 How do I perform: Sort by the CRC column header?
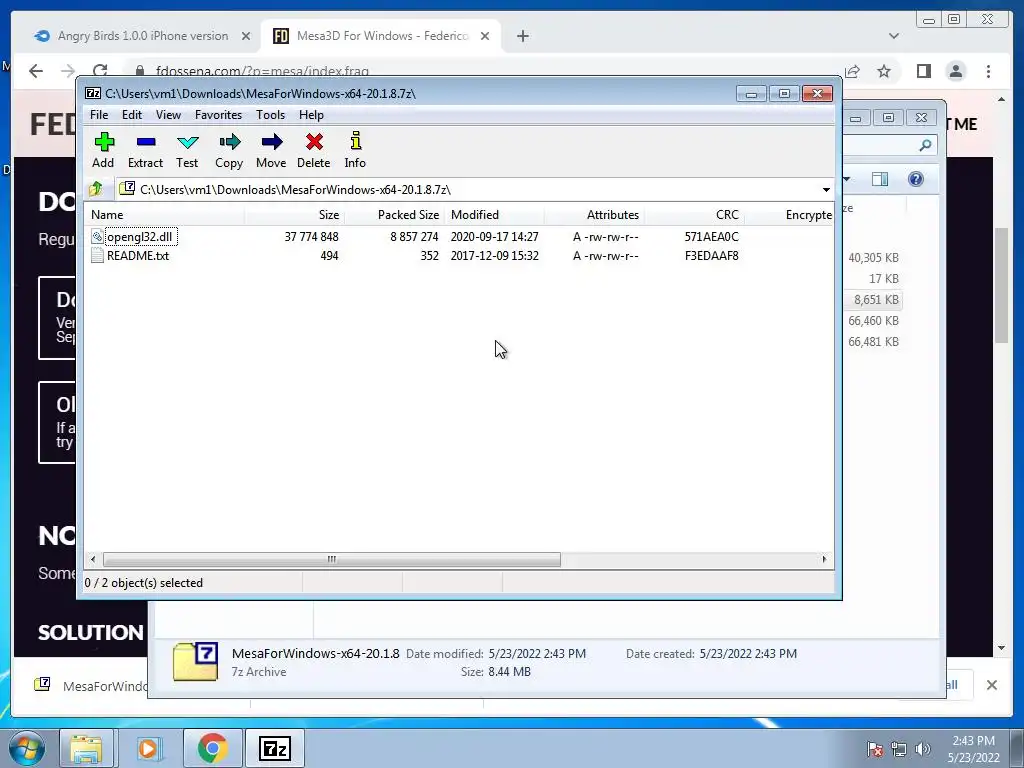point(694,215)
